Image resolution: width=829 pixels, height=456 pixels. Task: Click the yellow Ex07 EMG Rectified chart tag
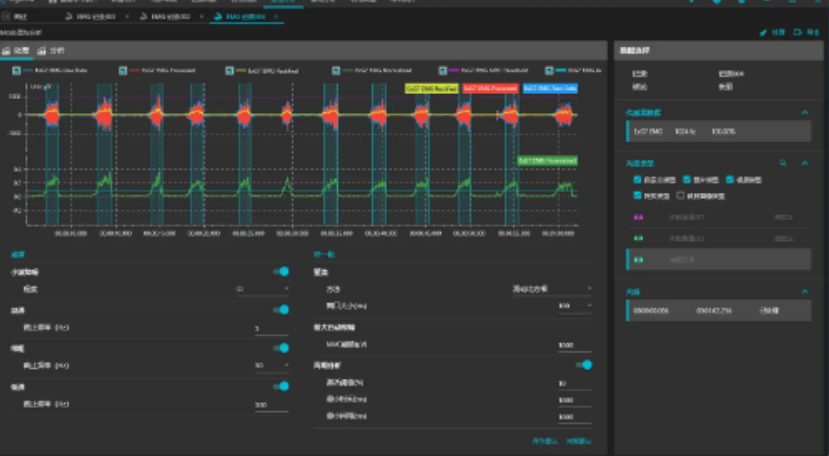pyautogui.click(x=432, y=88)
